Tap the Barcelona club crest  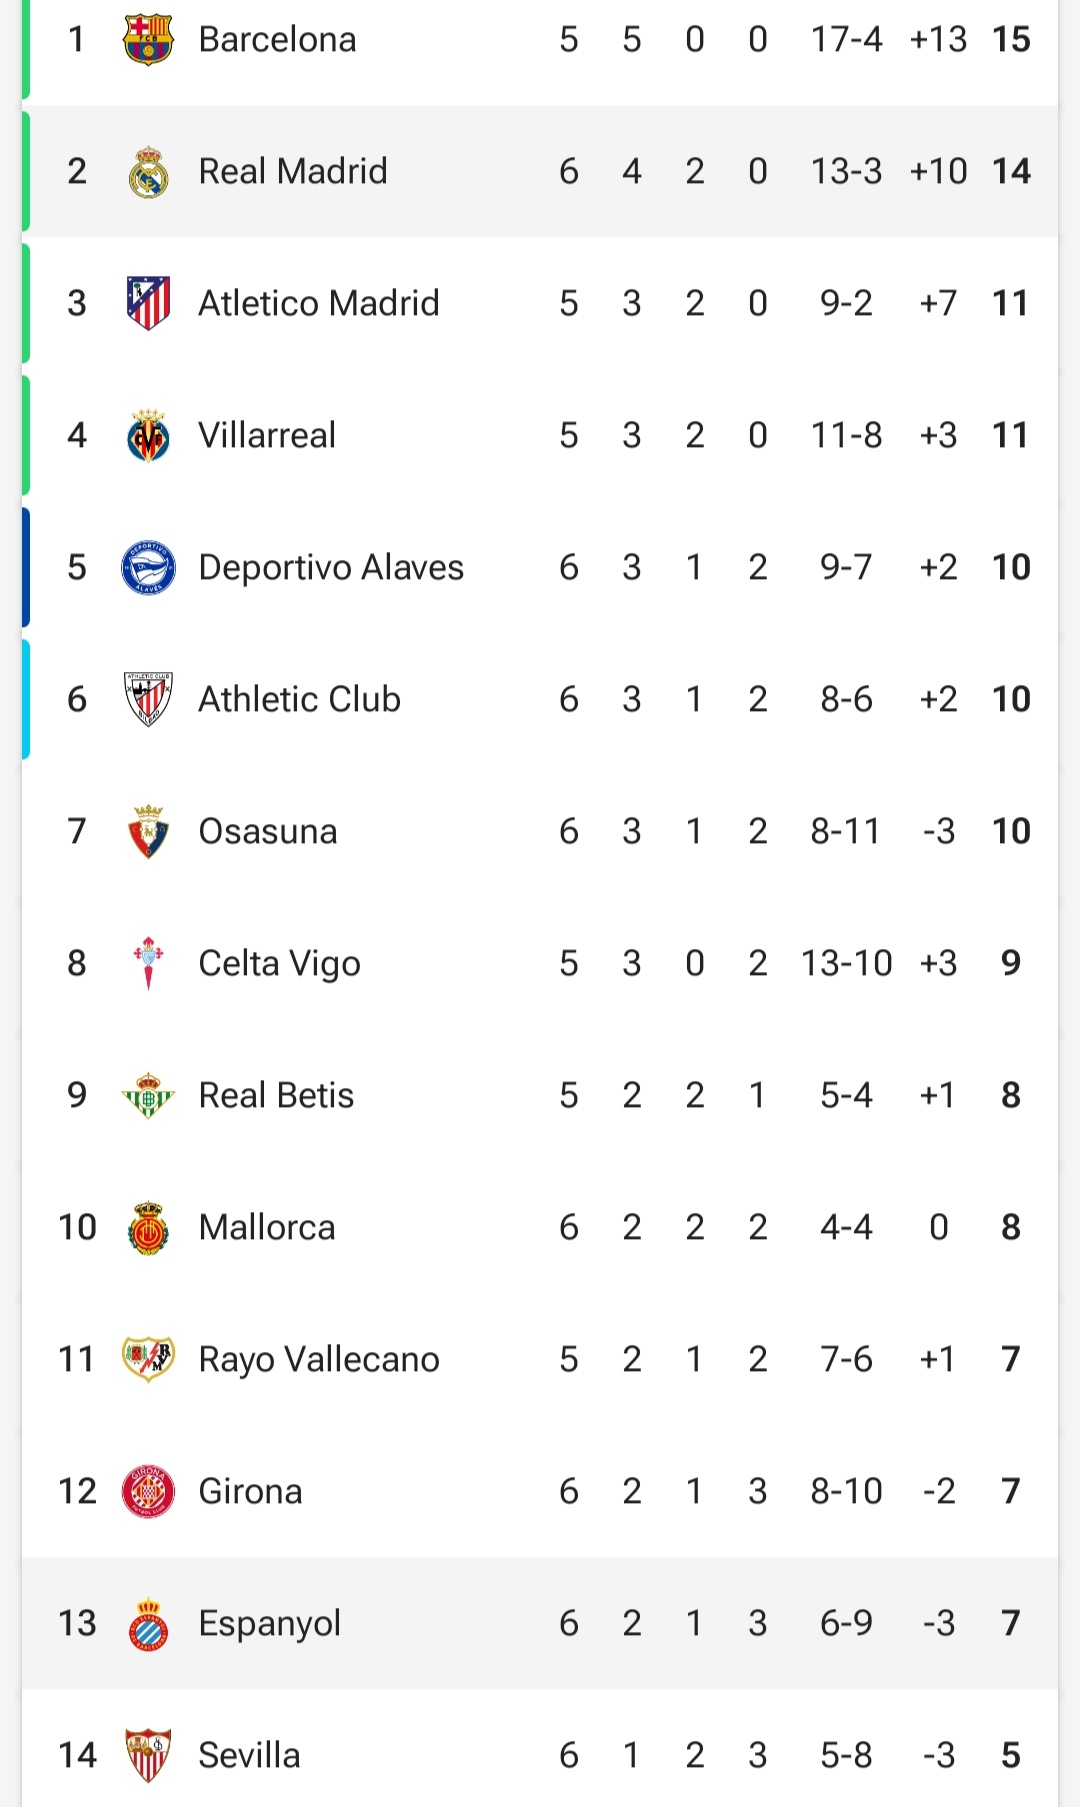point(148,40)
